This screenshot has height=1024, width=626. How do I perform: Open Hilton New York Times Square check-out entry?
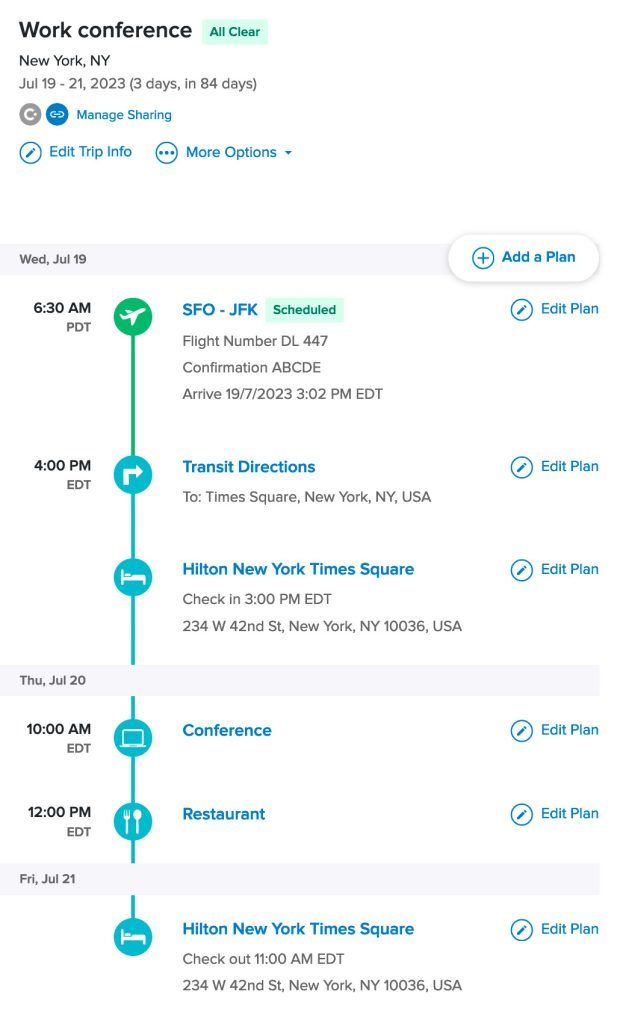tap(298, 929)
